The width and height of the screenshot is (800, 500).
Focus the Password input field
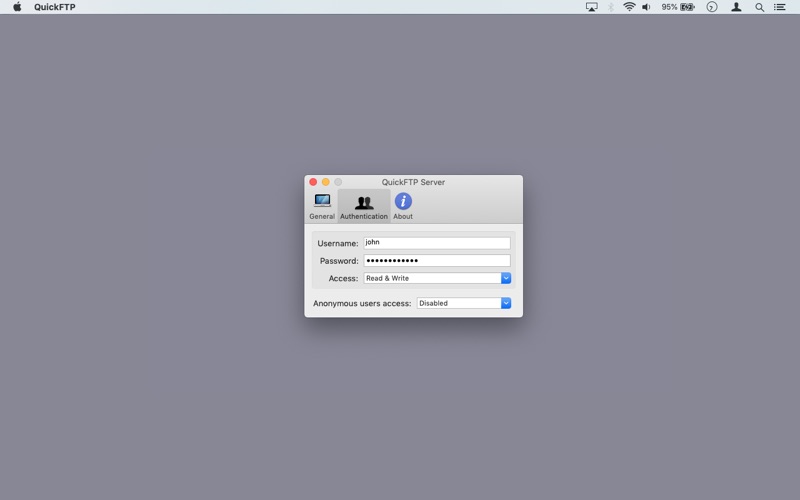coord(437,261)
